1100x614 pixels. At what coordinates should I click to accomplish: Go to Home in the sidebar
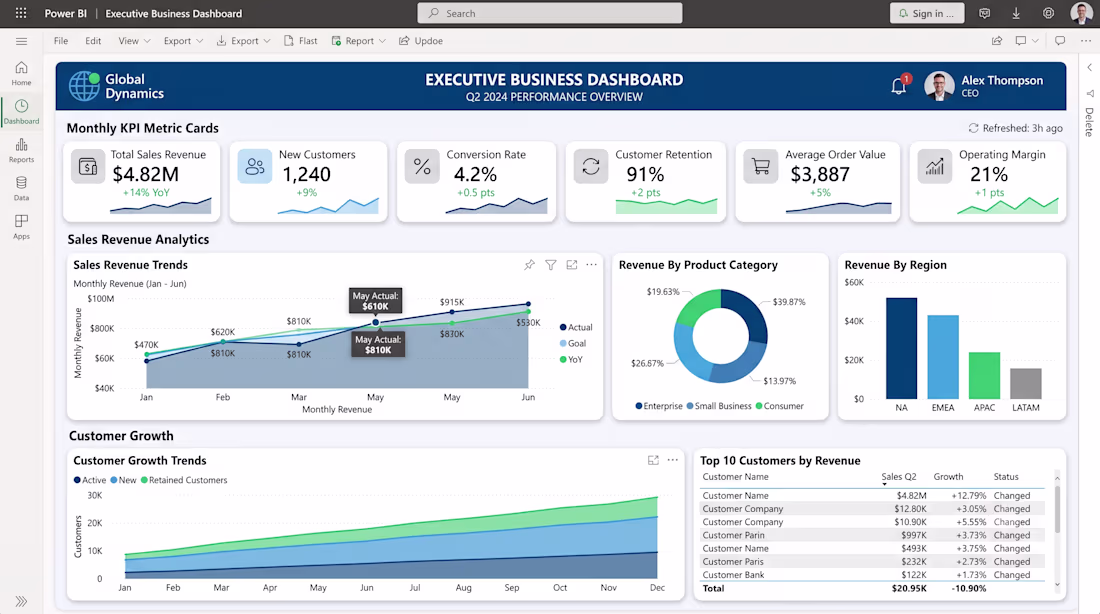[x=21, y=73]
